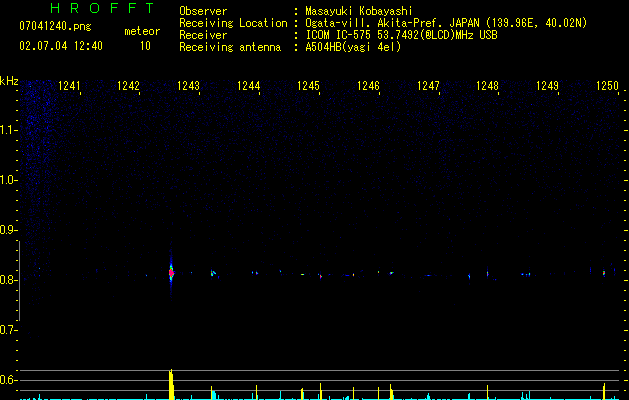The image size is (629, 400).
Task: Click the 0.7 kHz frequency axis label
Action: click(8, 330)
